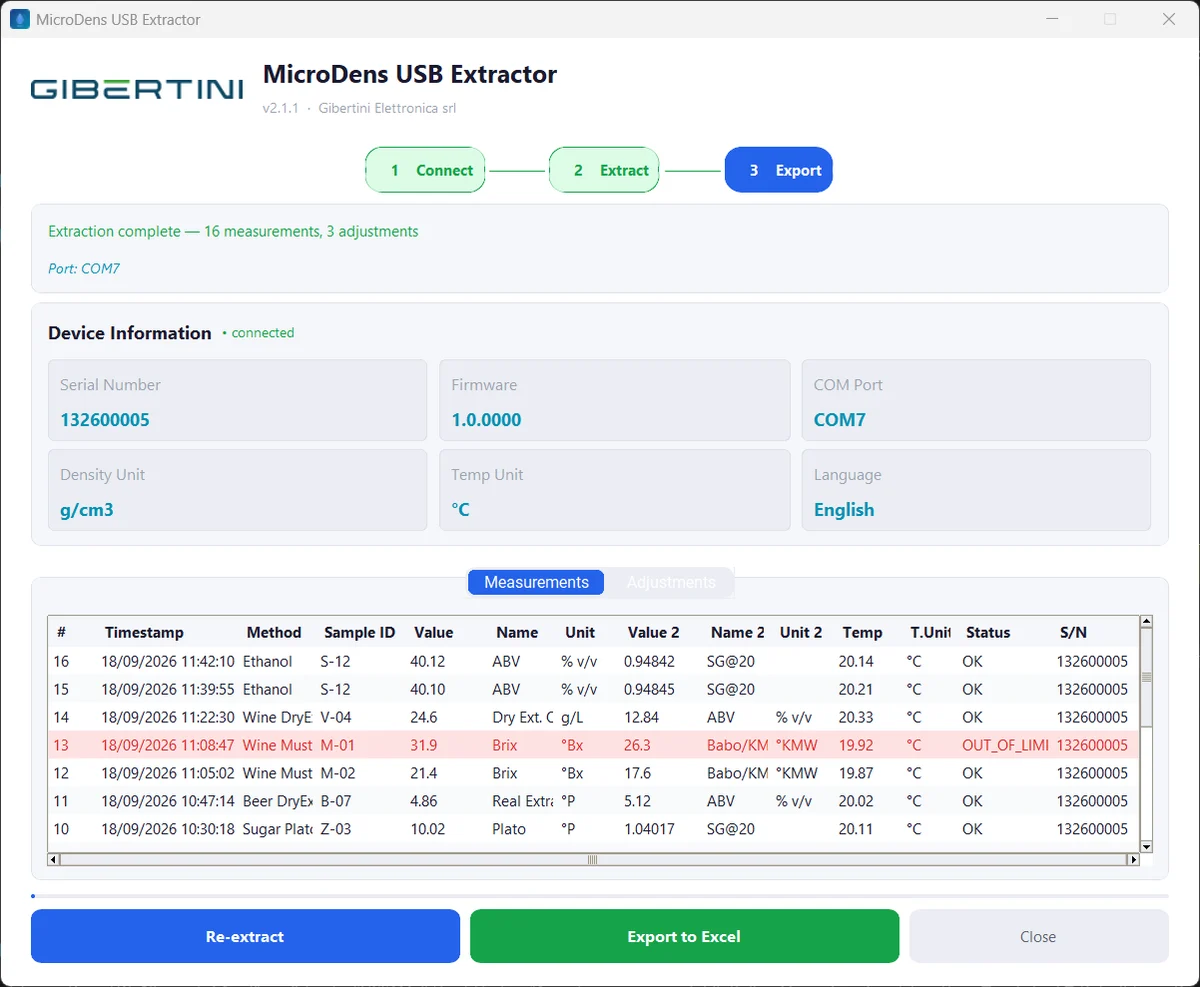Click the S/N column header
1200x987 pixels.
pyautogui.click(x=1073, y=632)
